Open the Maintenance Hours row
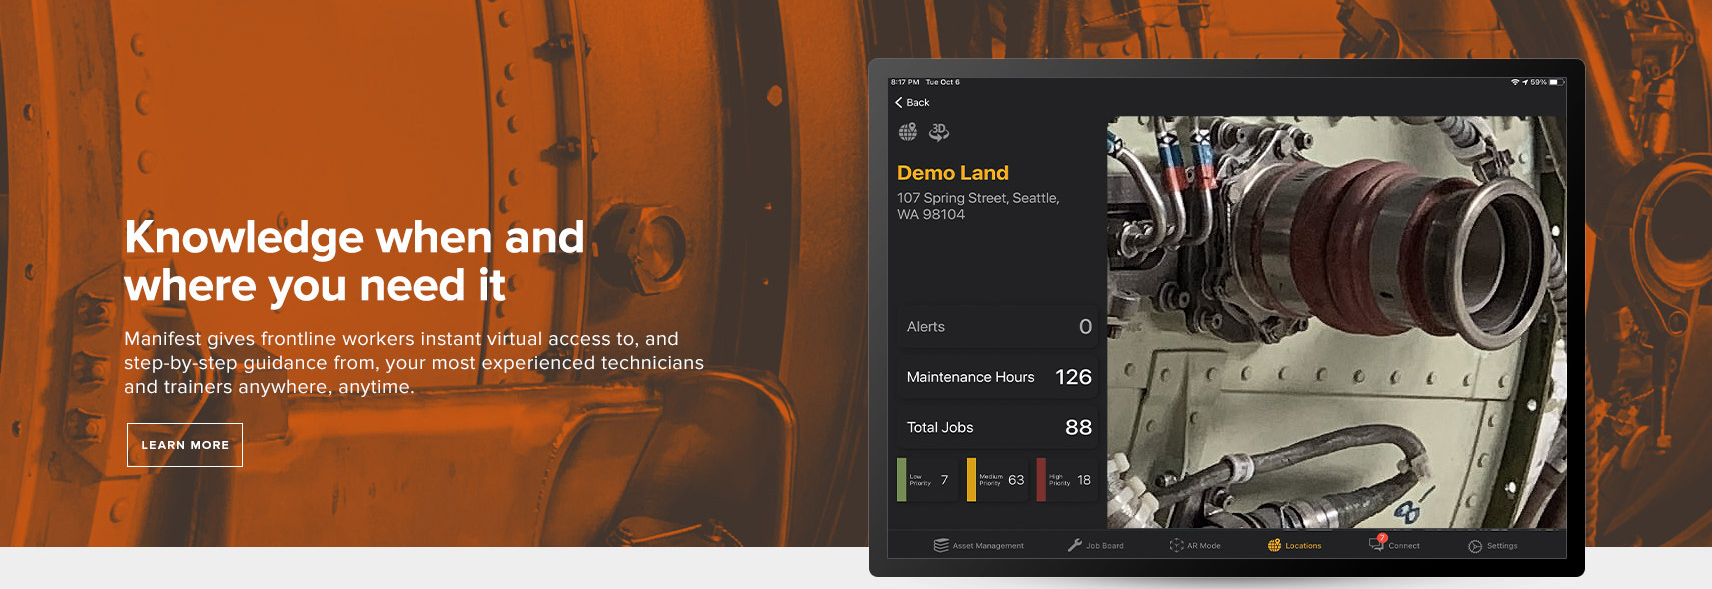The height and width of the screenshot is (589, 1712). tap(997, 377)
